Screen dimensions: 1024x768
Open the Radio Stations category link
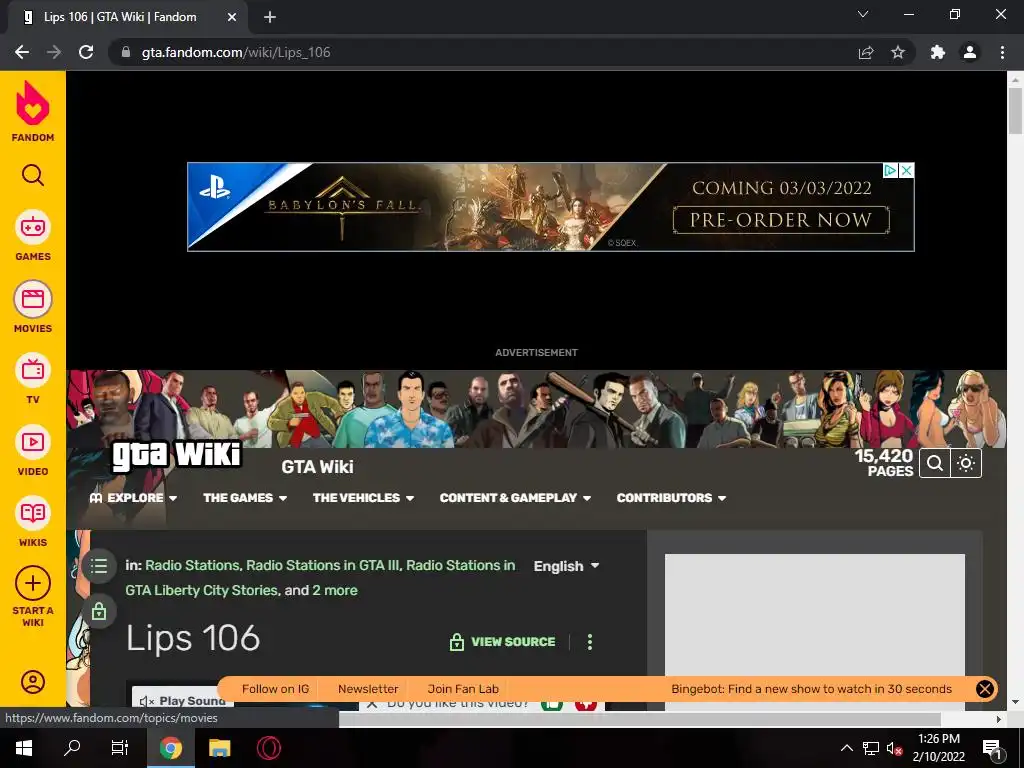tap(193, 566)
